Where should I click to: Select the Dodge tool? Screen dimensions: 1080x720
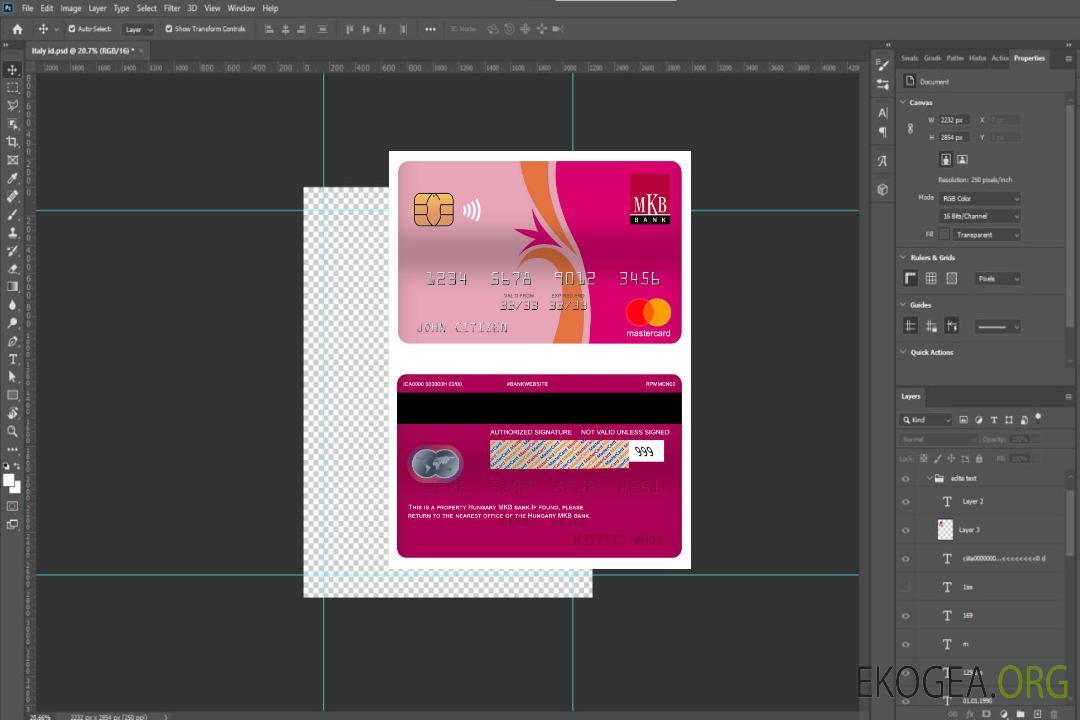pos(12,323)
